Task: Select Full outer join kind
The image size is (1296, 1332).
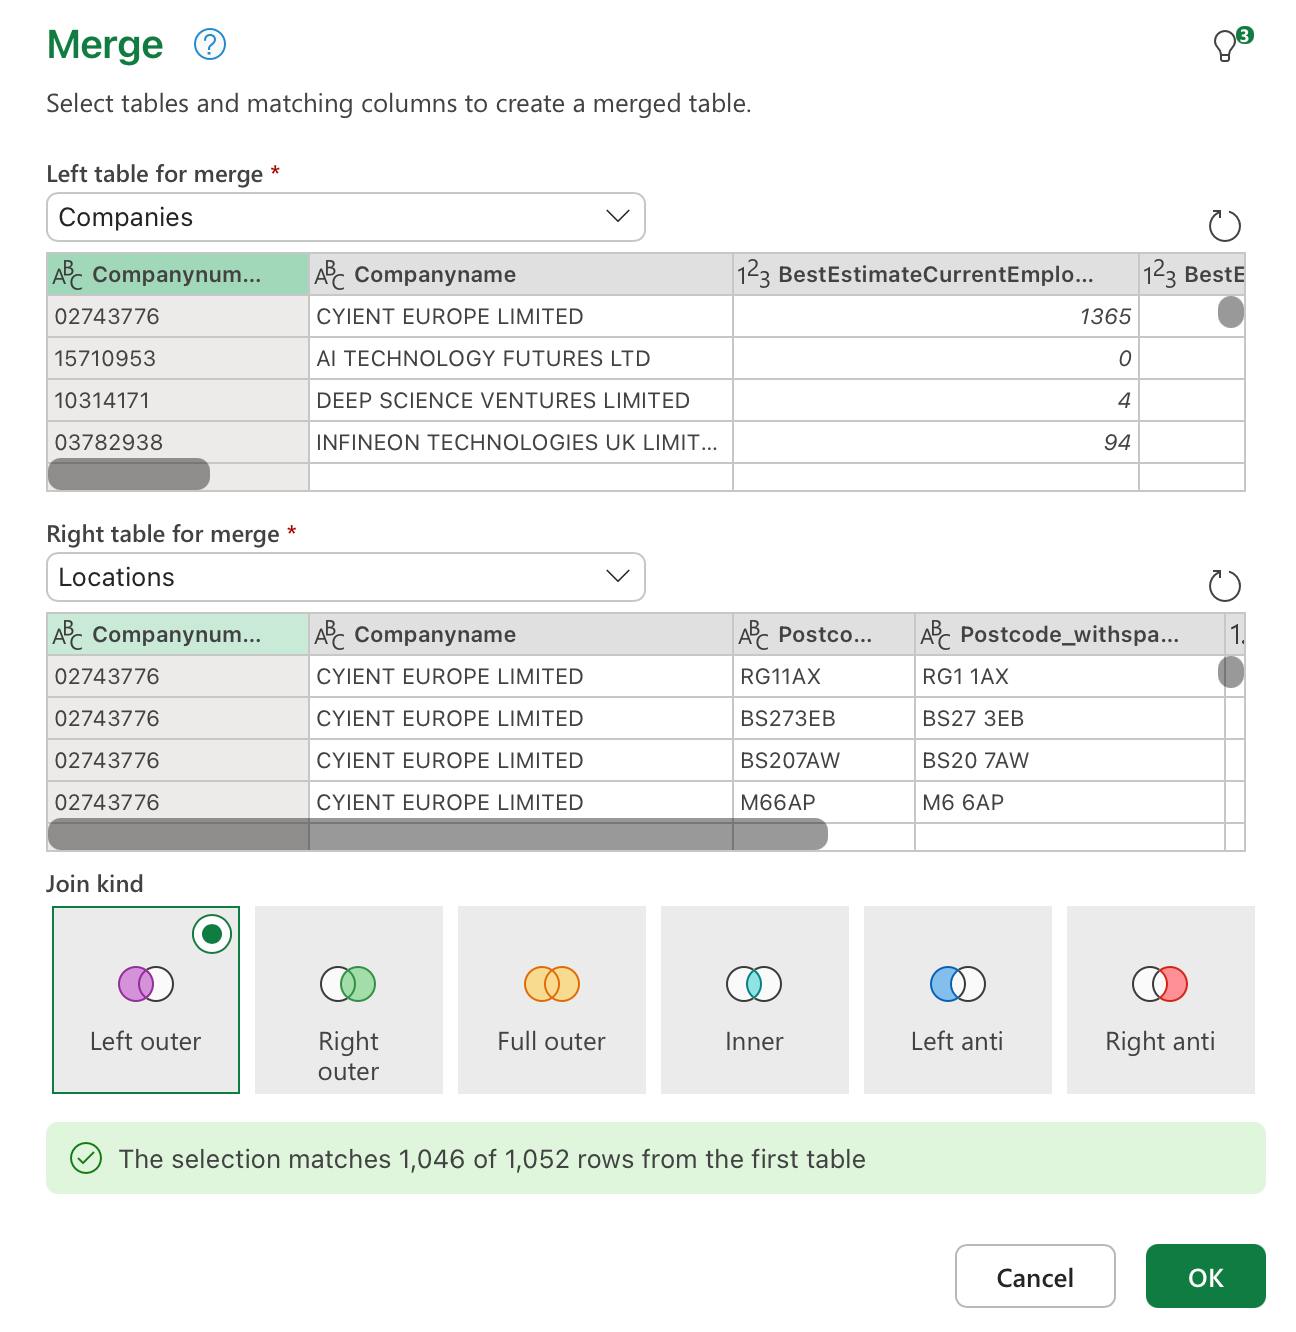Action: (552, 1000)
